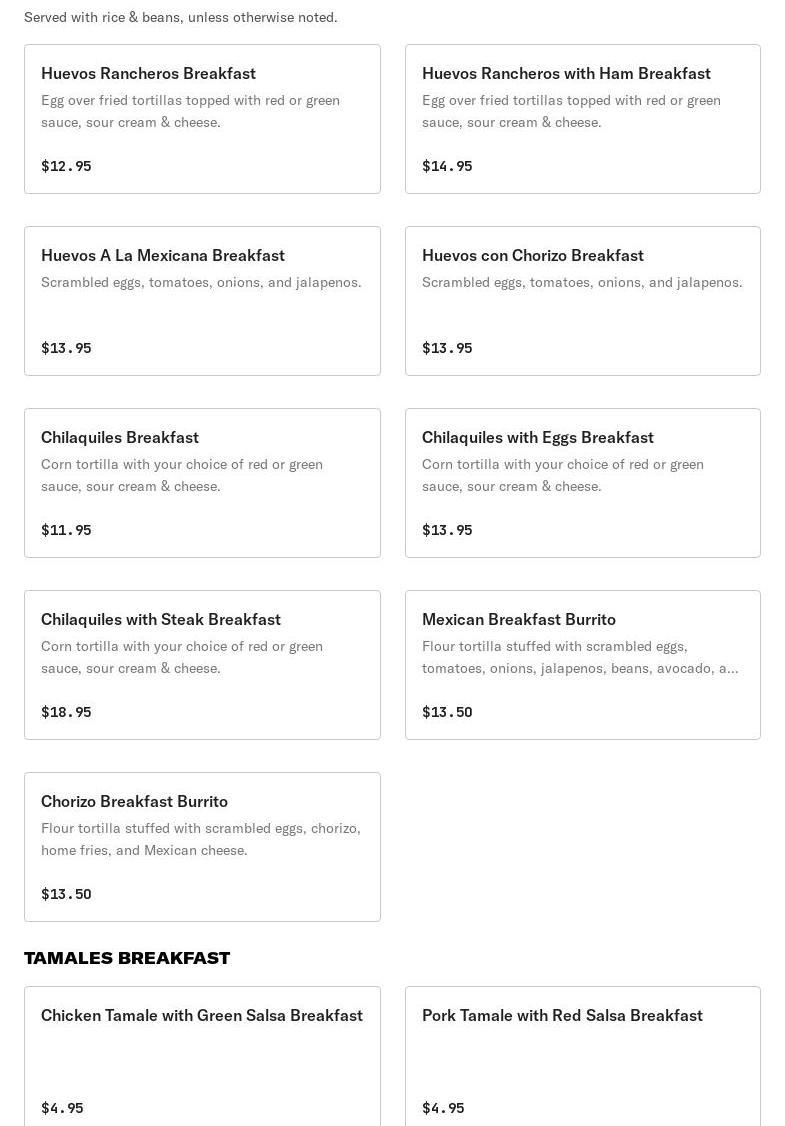Open the Chorizo Breakfast Burrito card
The height and width of the screenshot is (1126, 785).
pos(202,847)
